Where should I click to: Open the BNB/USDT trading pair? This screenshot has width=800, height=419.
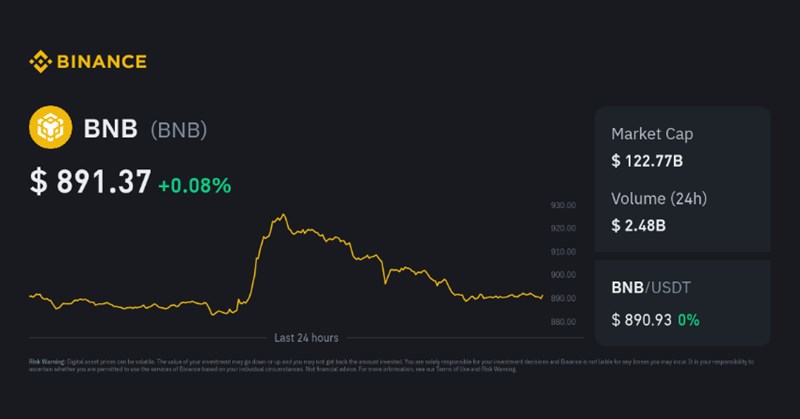650,288
